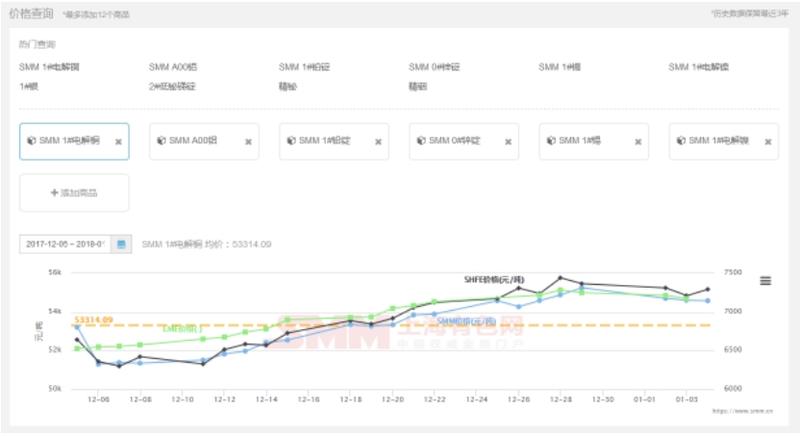Select the SMM 1#铅锭 product chip
The height and width of the screenshot is (436, 800).
click(x=334, y=141)
